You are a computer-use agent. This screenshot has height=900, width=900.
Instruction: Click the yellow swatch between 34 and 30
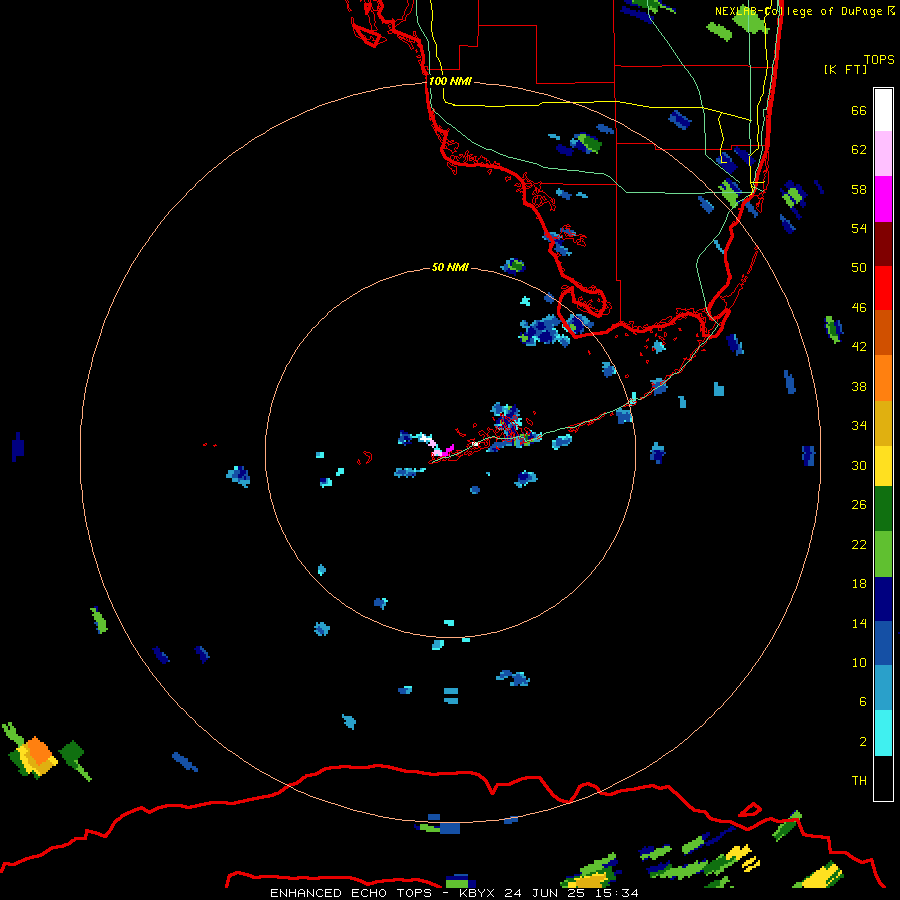point(883,465)
